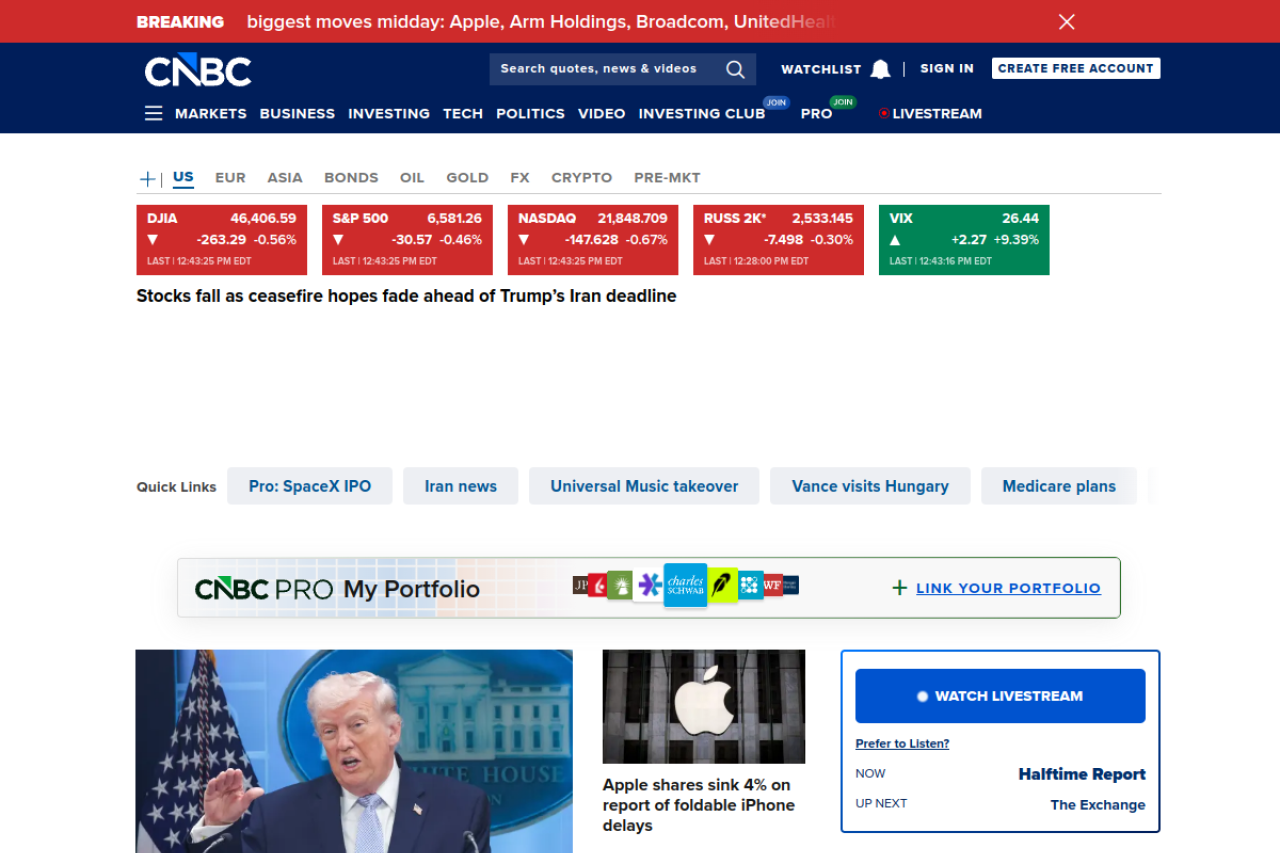The width and height of the screenshot is (1280, 853).
Task: Click the green plus link portfolio icon
Action: click(x=899, y=588)
